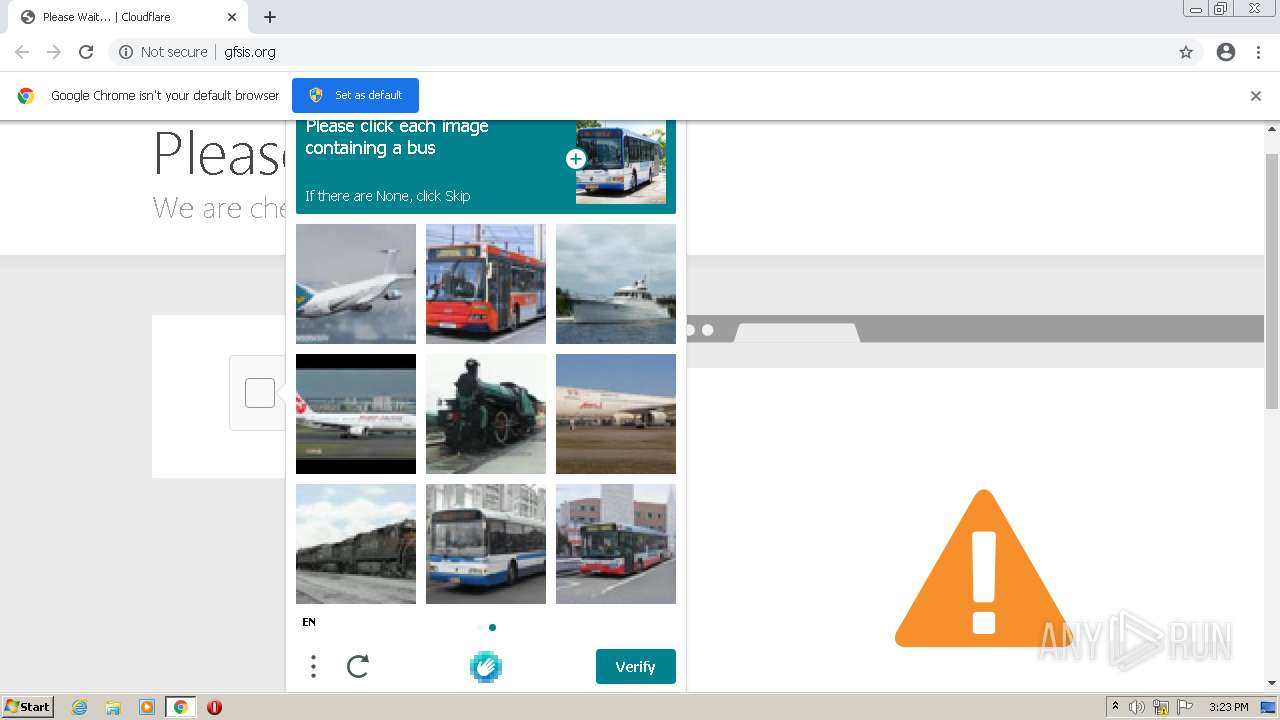Click the browser back arrow
Screen dimensions: 1280x720
coord(22,52)
